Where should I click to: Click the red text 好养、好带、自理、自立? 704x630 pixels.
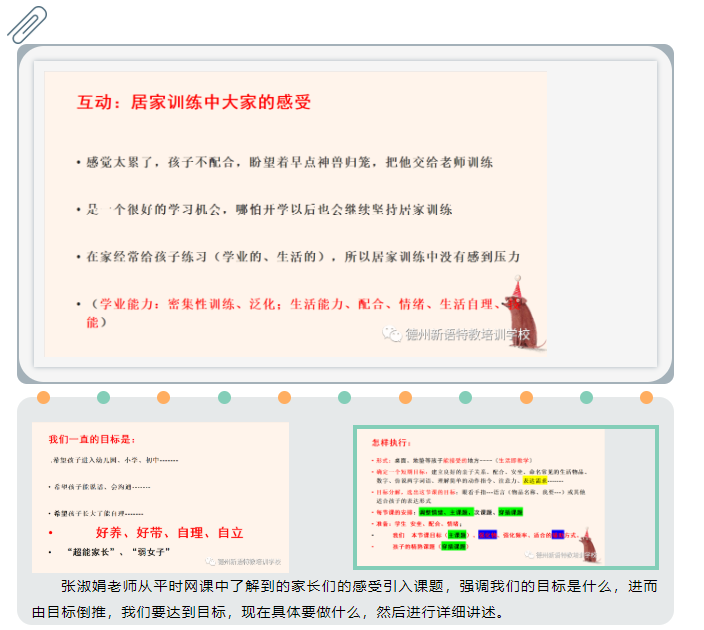pos(169,533)
